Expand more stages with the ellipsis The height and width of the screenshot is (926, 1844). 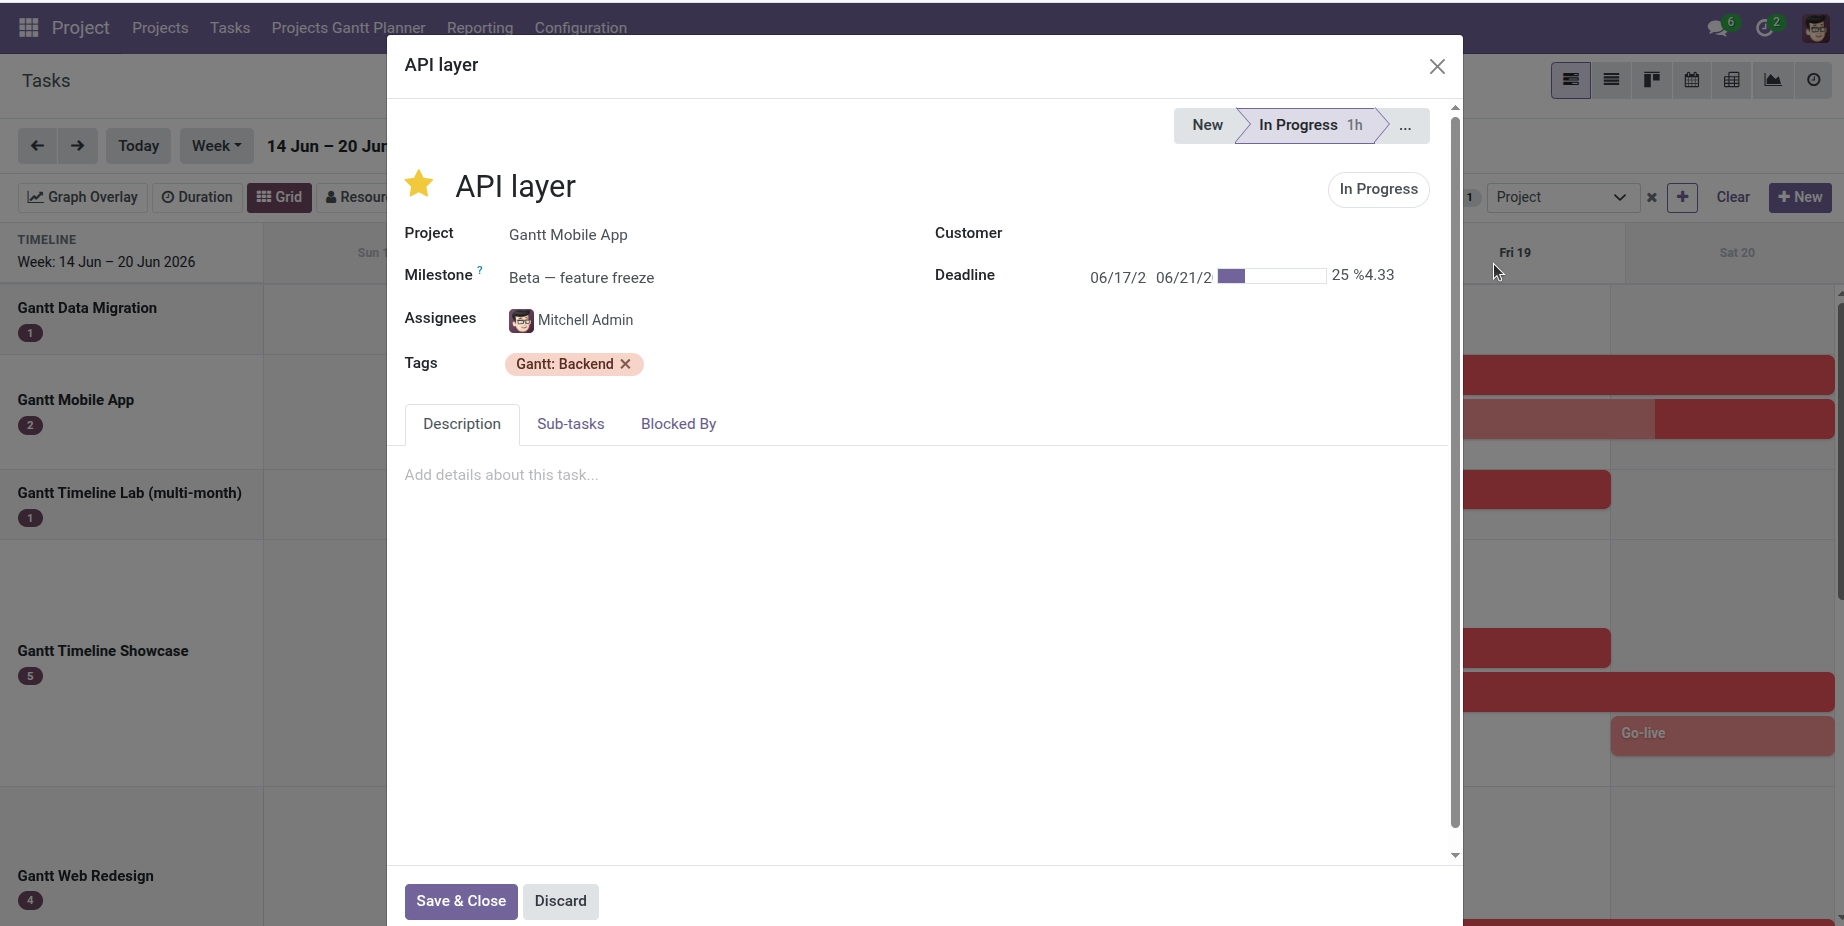pos(1405,125)
